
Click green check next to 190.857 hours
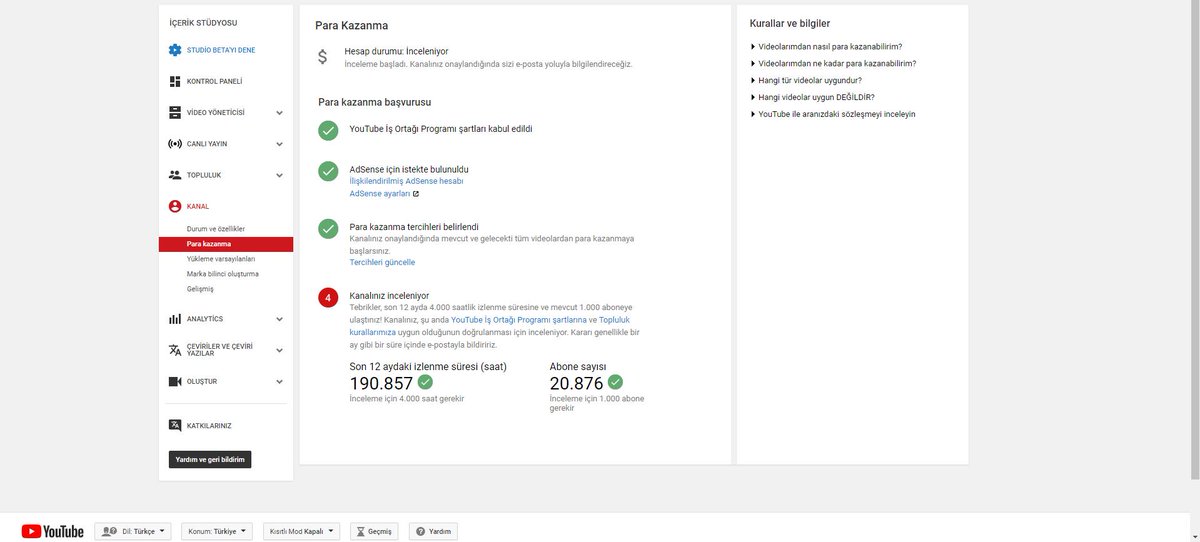tap(425, 382)
